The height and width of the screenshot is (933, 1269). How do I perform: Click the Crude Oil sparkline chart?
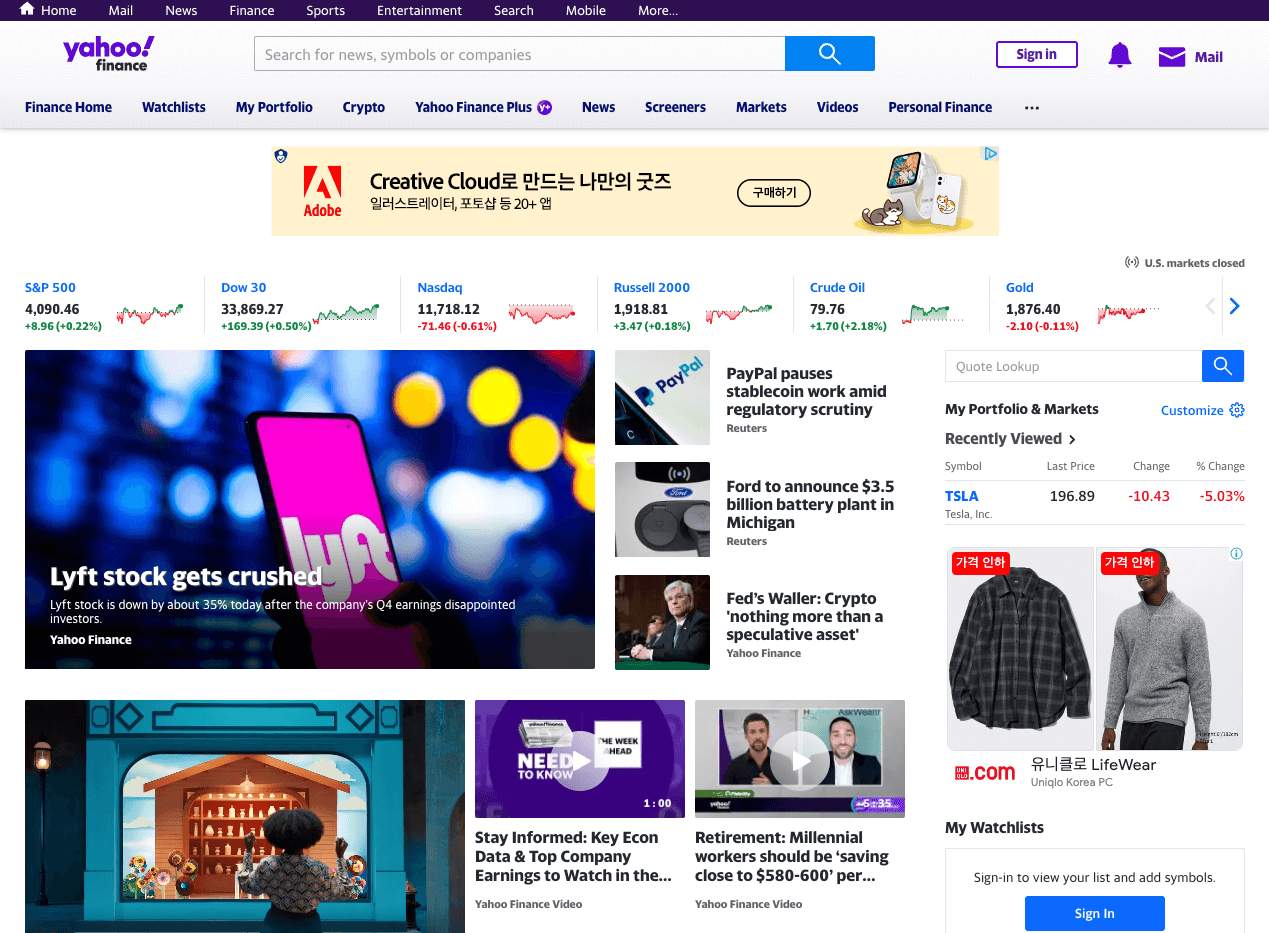click(x=932, y=314)
